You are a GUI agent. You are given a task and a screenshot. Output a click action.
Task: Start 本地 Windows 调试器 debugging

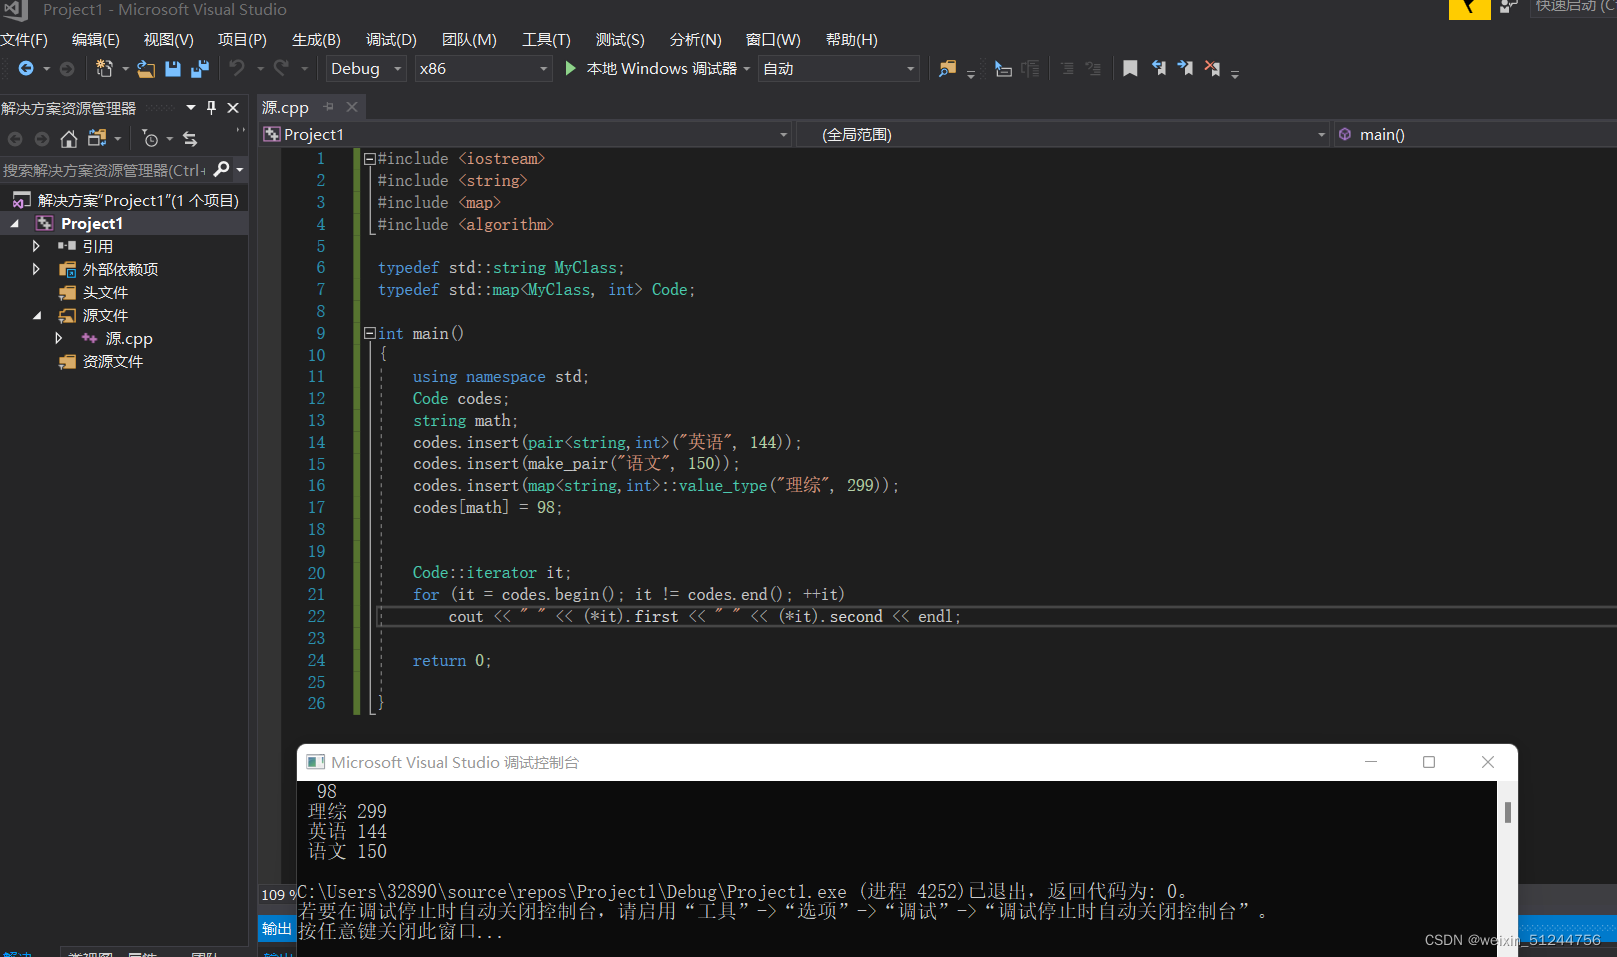[655, 68]
